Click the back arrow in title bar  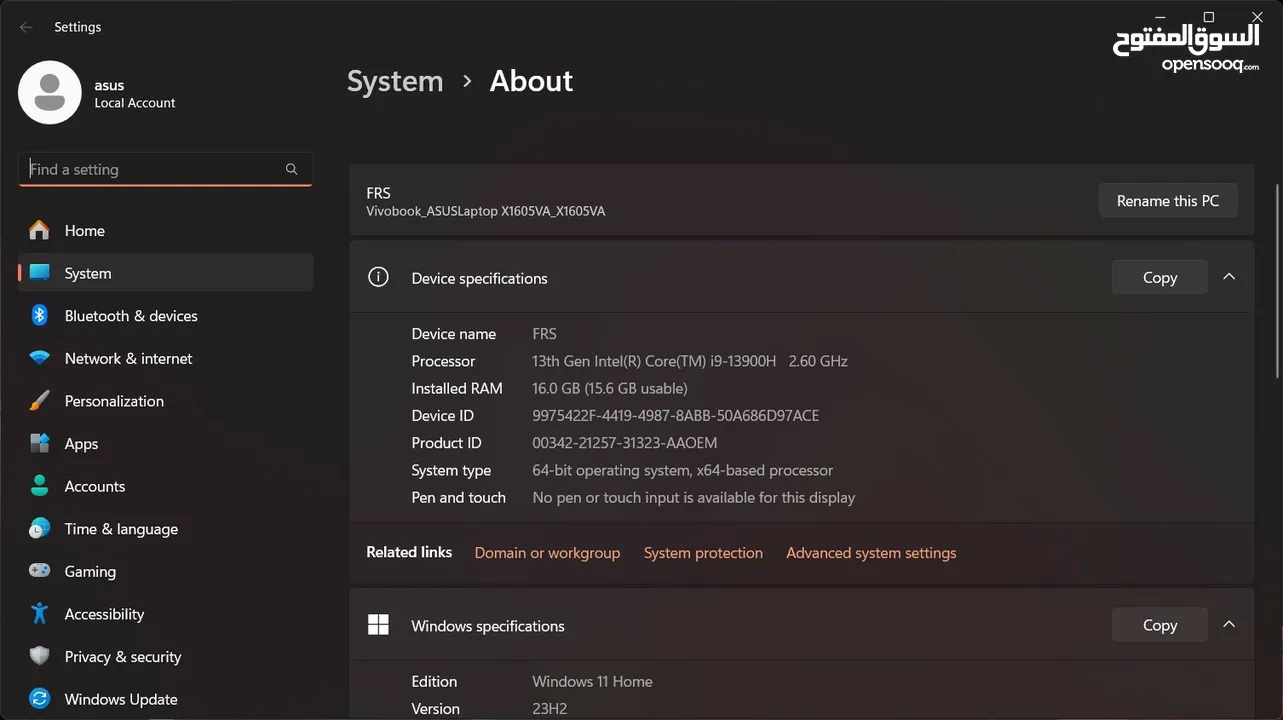click(26, 27)
